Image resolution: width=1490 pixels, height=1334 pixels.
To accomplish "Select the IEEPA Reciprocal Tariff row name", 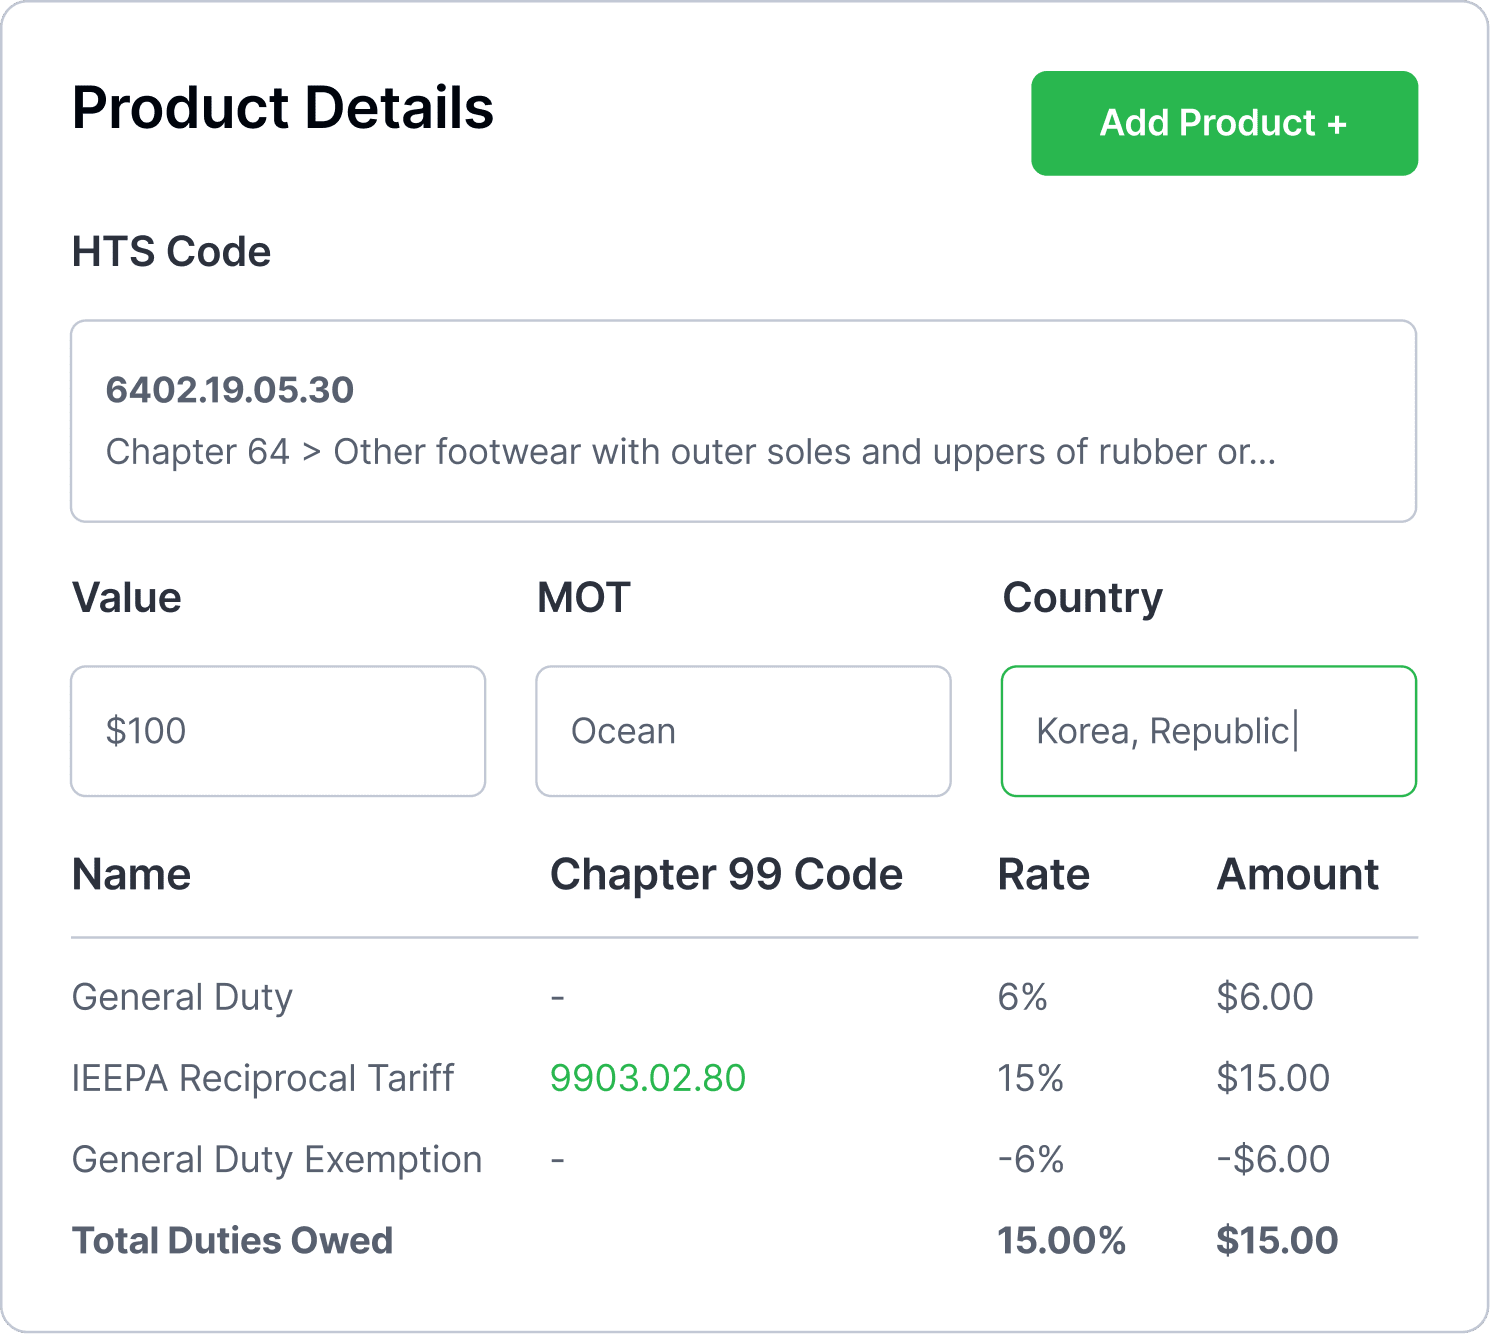I will tap(263, 1078).
